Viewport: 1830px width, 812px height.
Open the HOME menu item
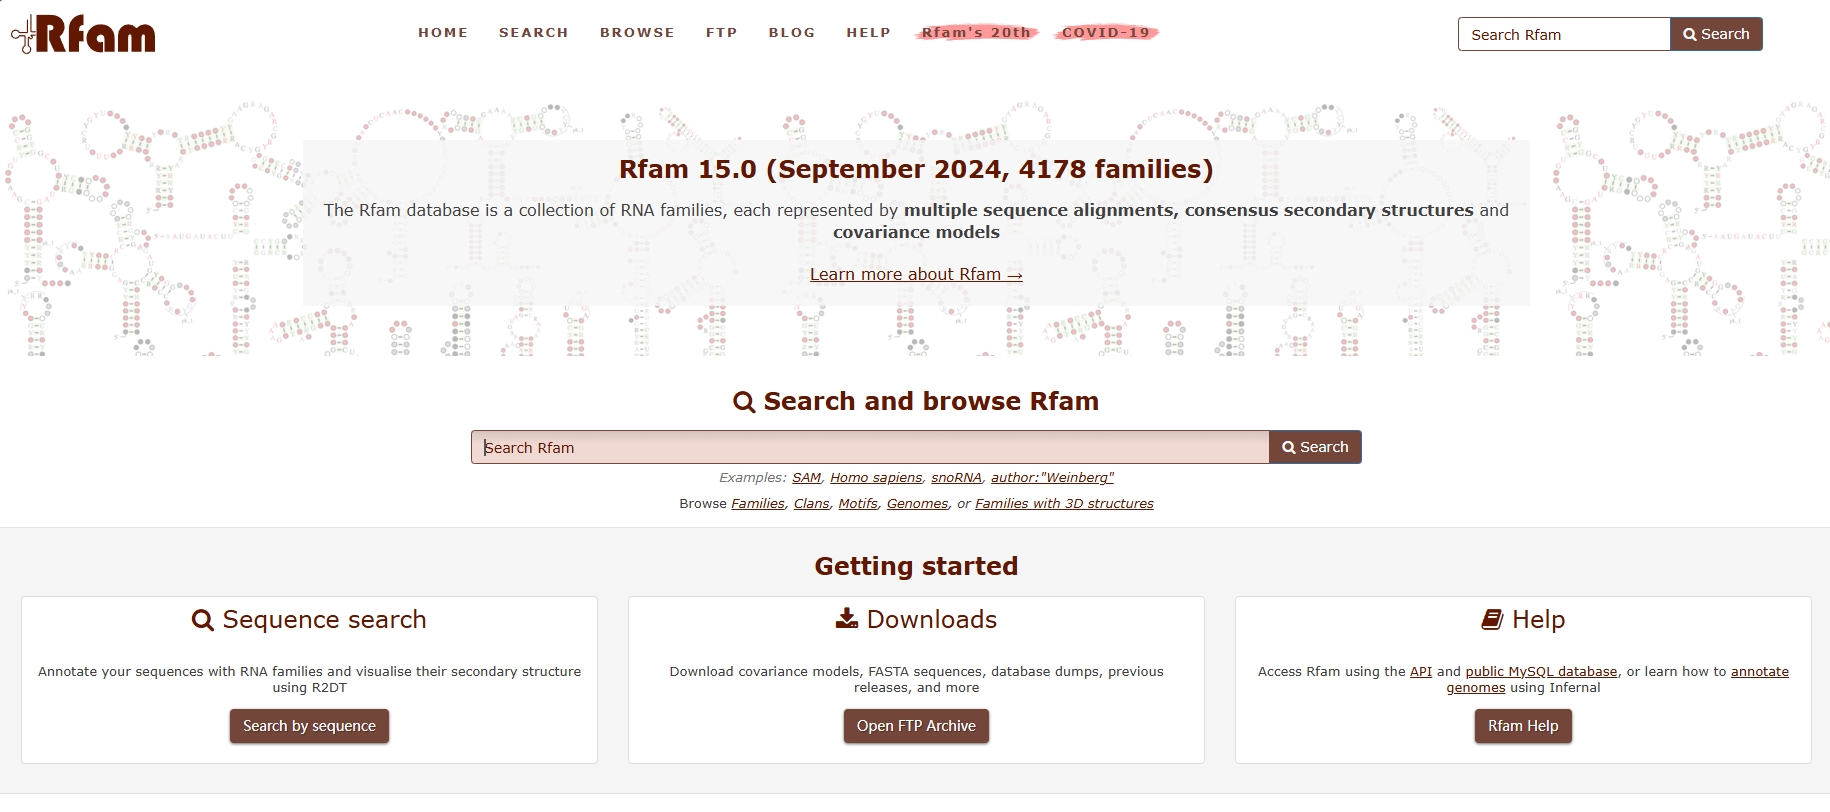pyautogui.click(x=443, y=33)
